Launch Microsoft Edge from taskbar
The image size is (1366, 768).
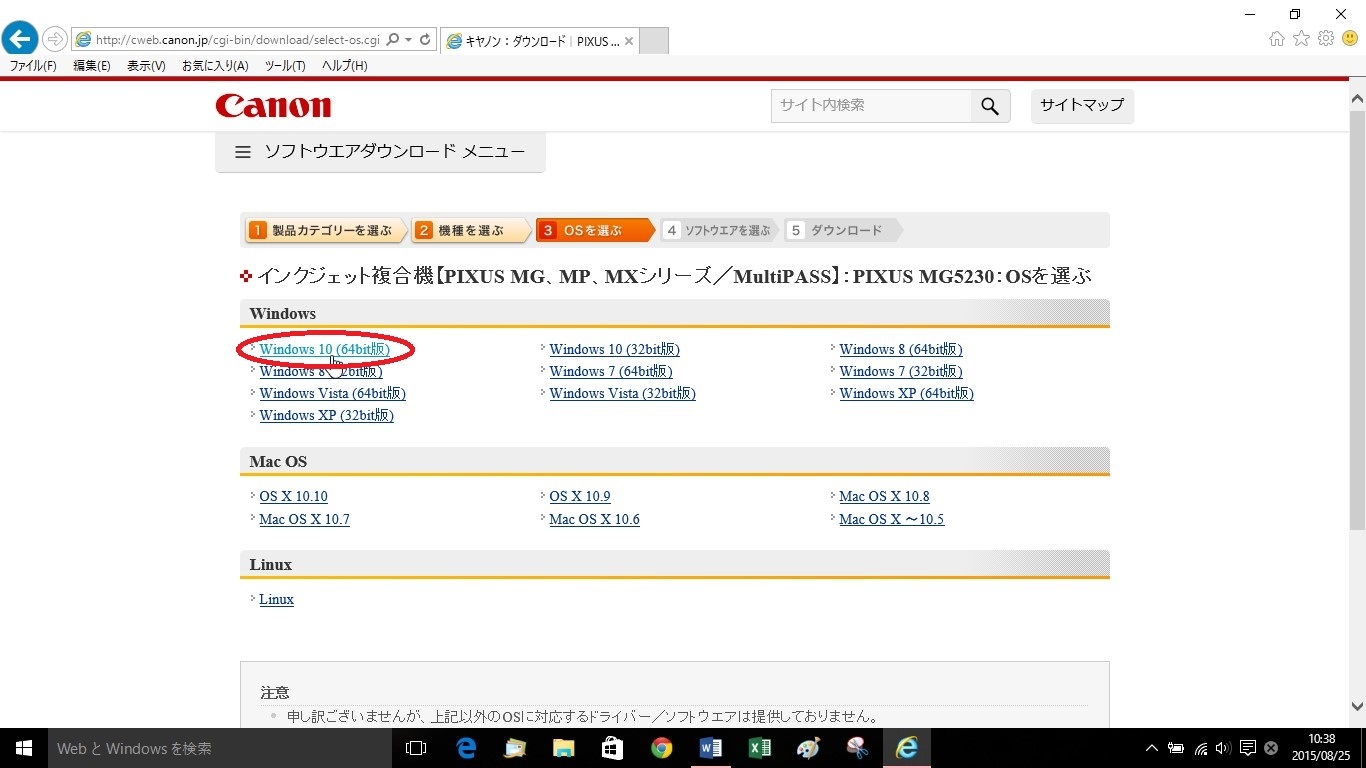pyautogui.click(x=465, y=748)
